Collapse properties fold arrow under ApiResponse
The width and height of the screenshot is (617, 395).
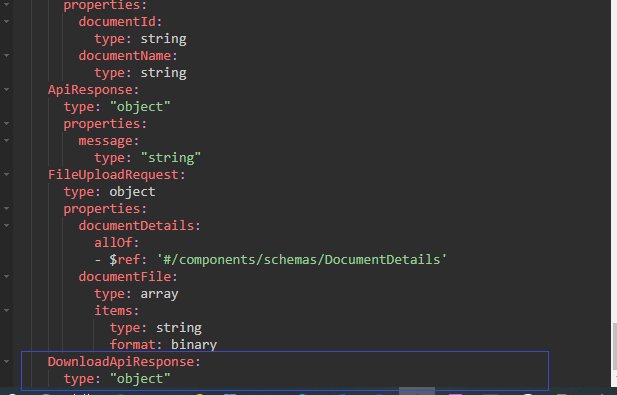pyautogui.click(x=7, y=124)
